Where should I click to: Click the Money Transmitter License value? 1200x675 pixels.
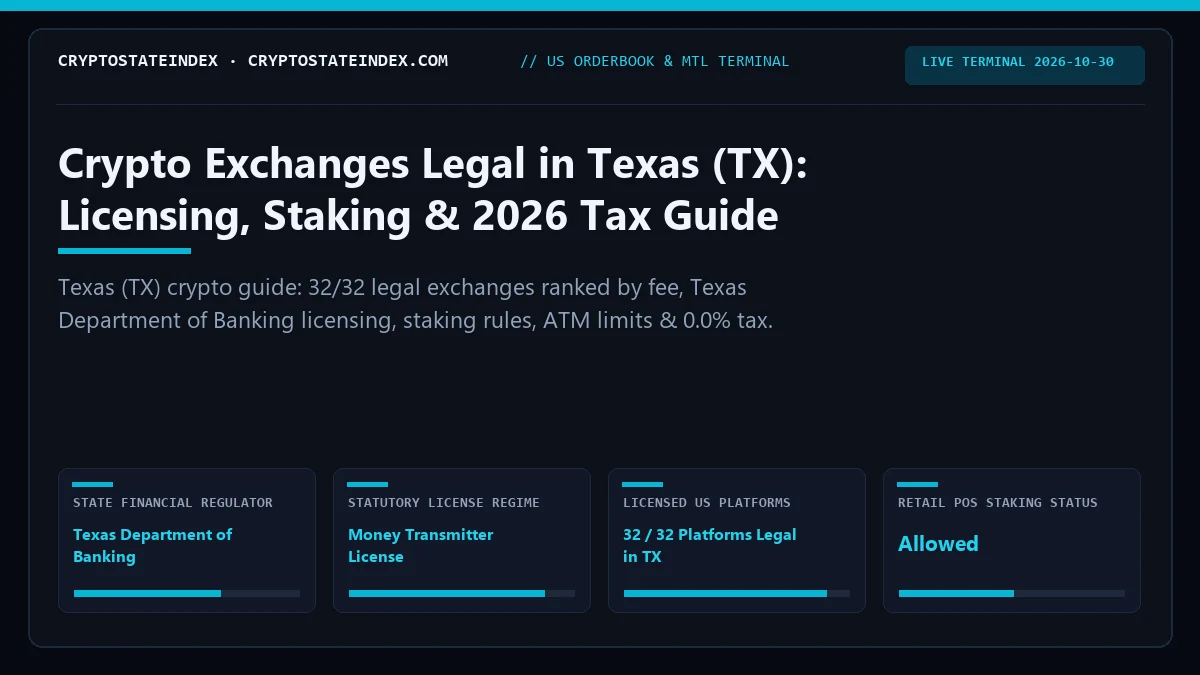[420, 545]
